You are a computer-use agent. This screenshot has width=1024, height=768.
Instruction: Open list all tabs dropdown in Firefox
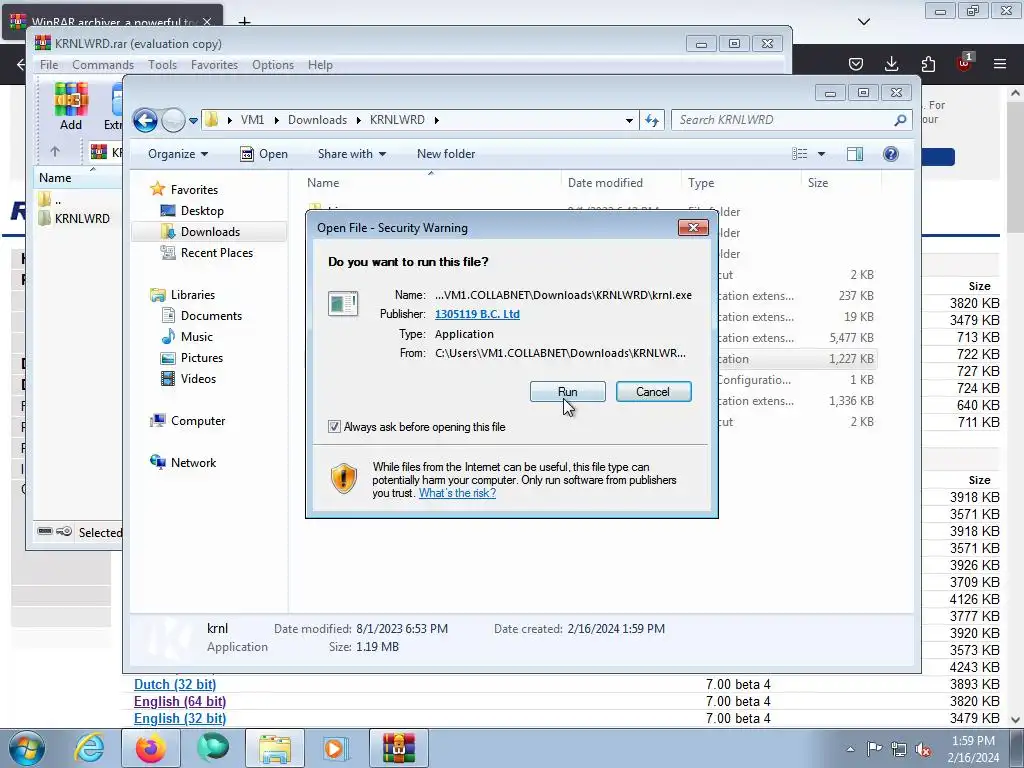point(864,22)
